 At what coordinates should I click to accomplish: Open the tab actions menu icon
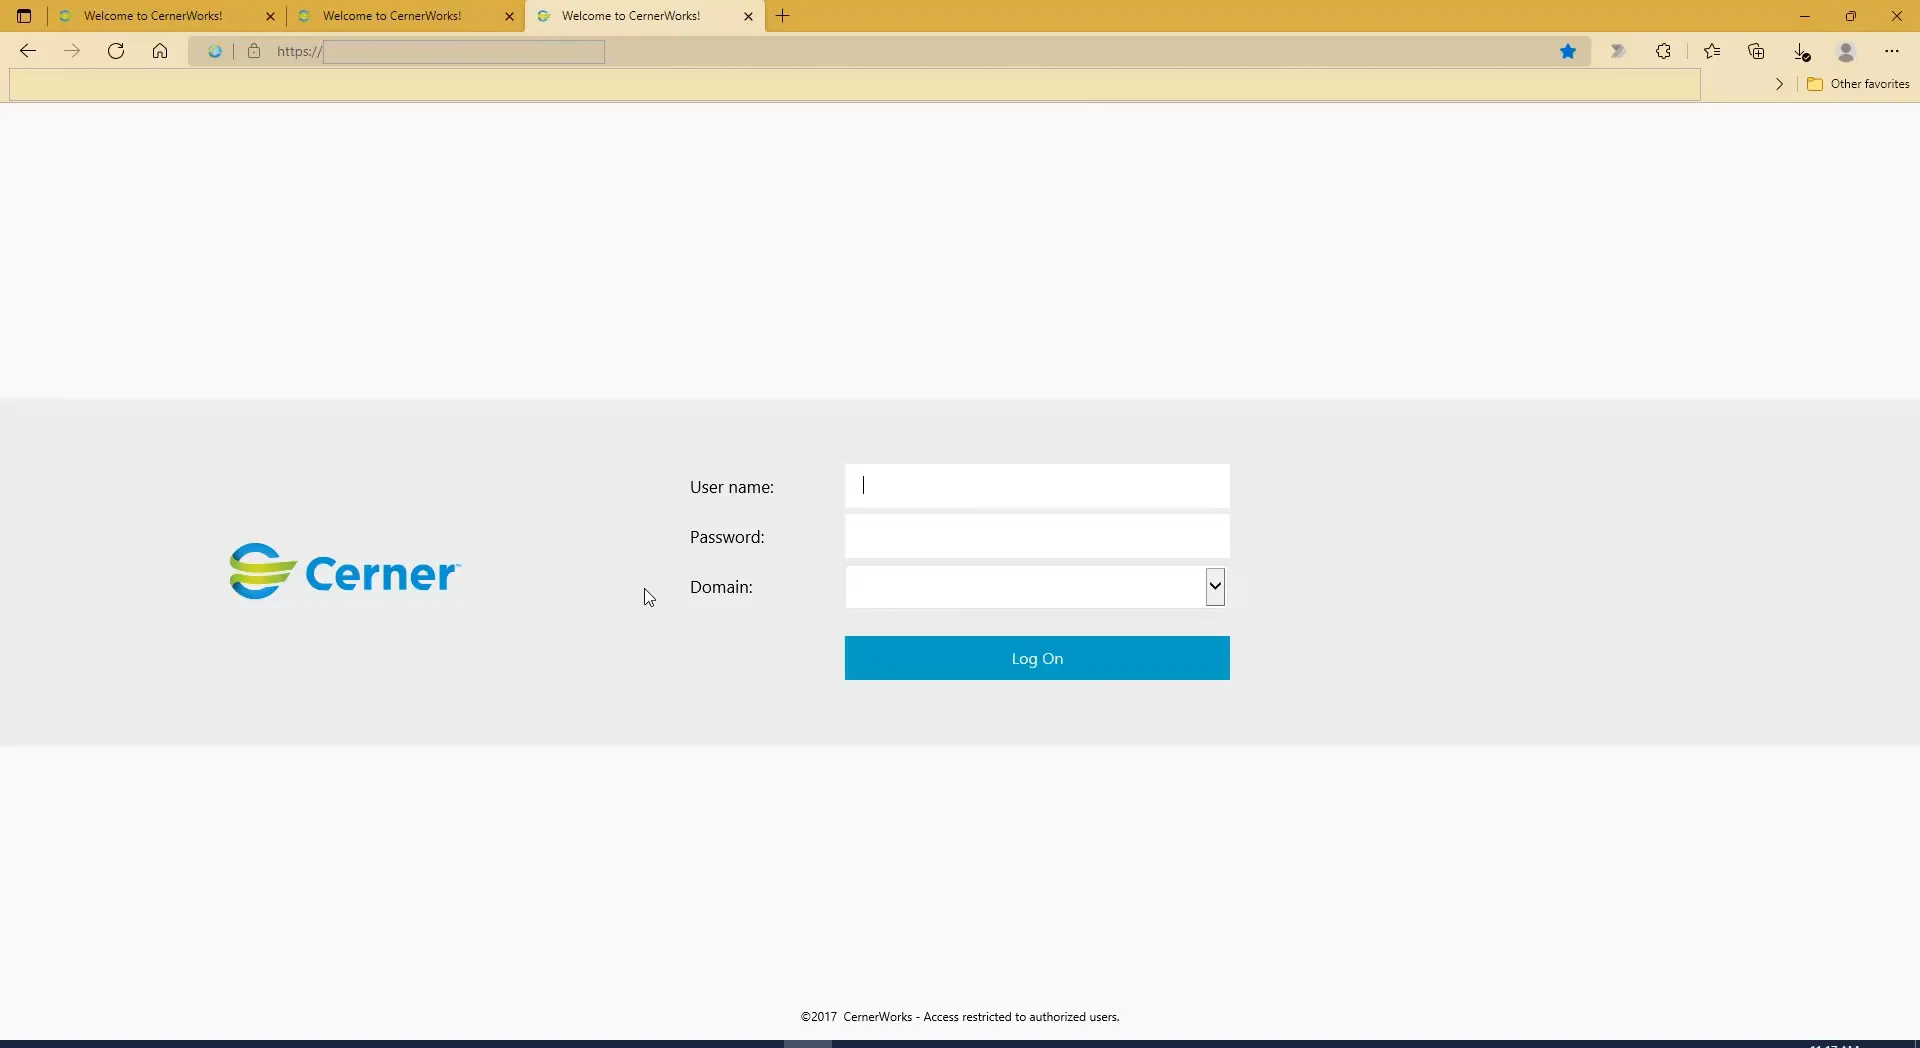click(24, 16)
